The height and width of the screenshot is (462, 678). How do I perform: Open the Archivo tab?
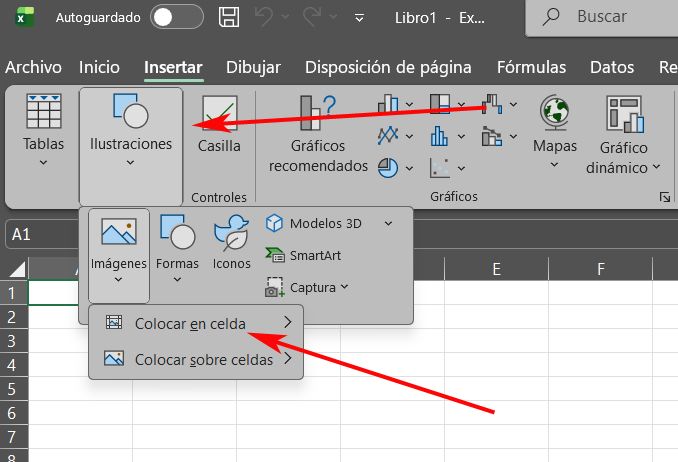33,67
